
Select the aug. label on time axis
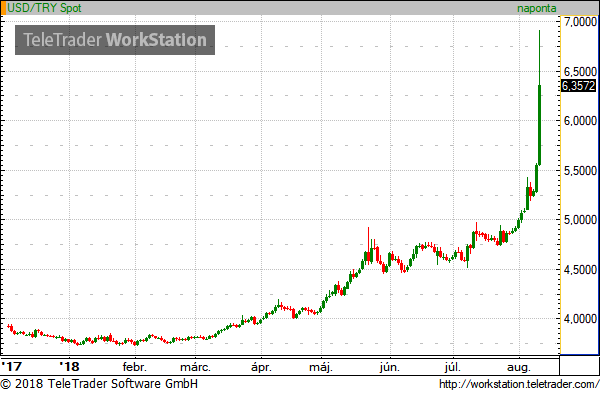[519, 367]
